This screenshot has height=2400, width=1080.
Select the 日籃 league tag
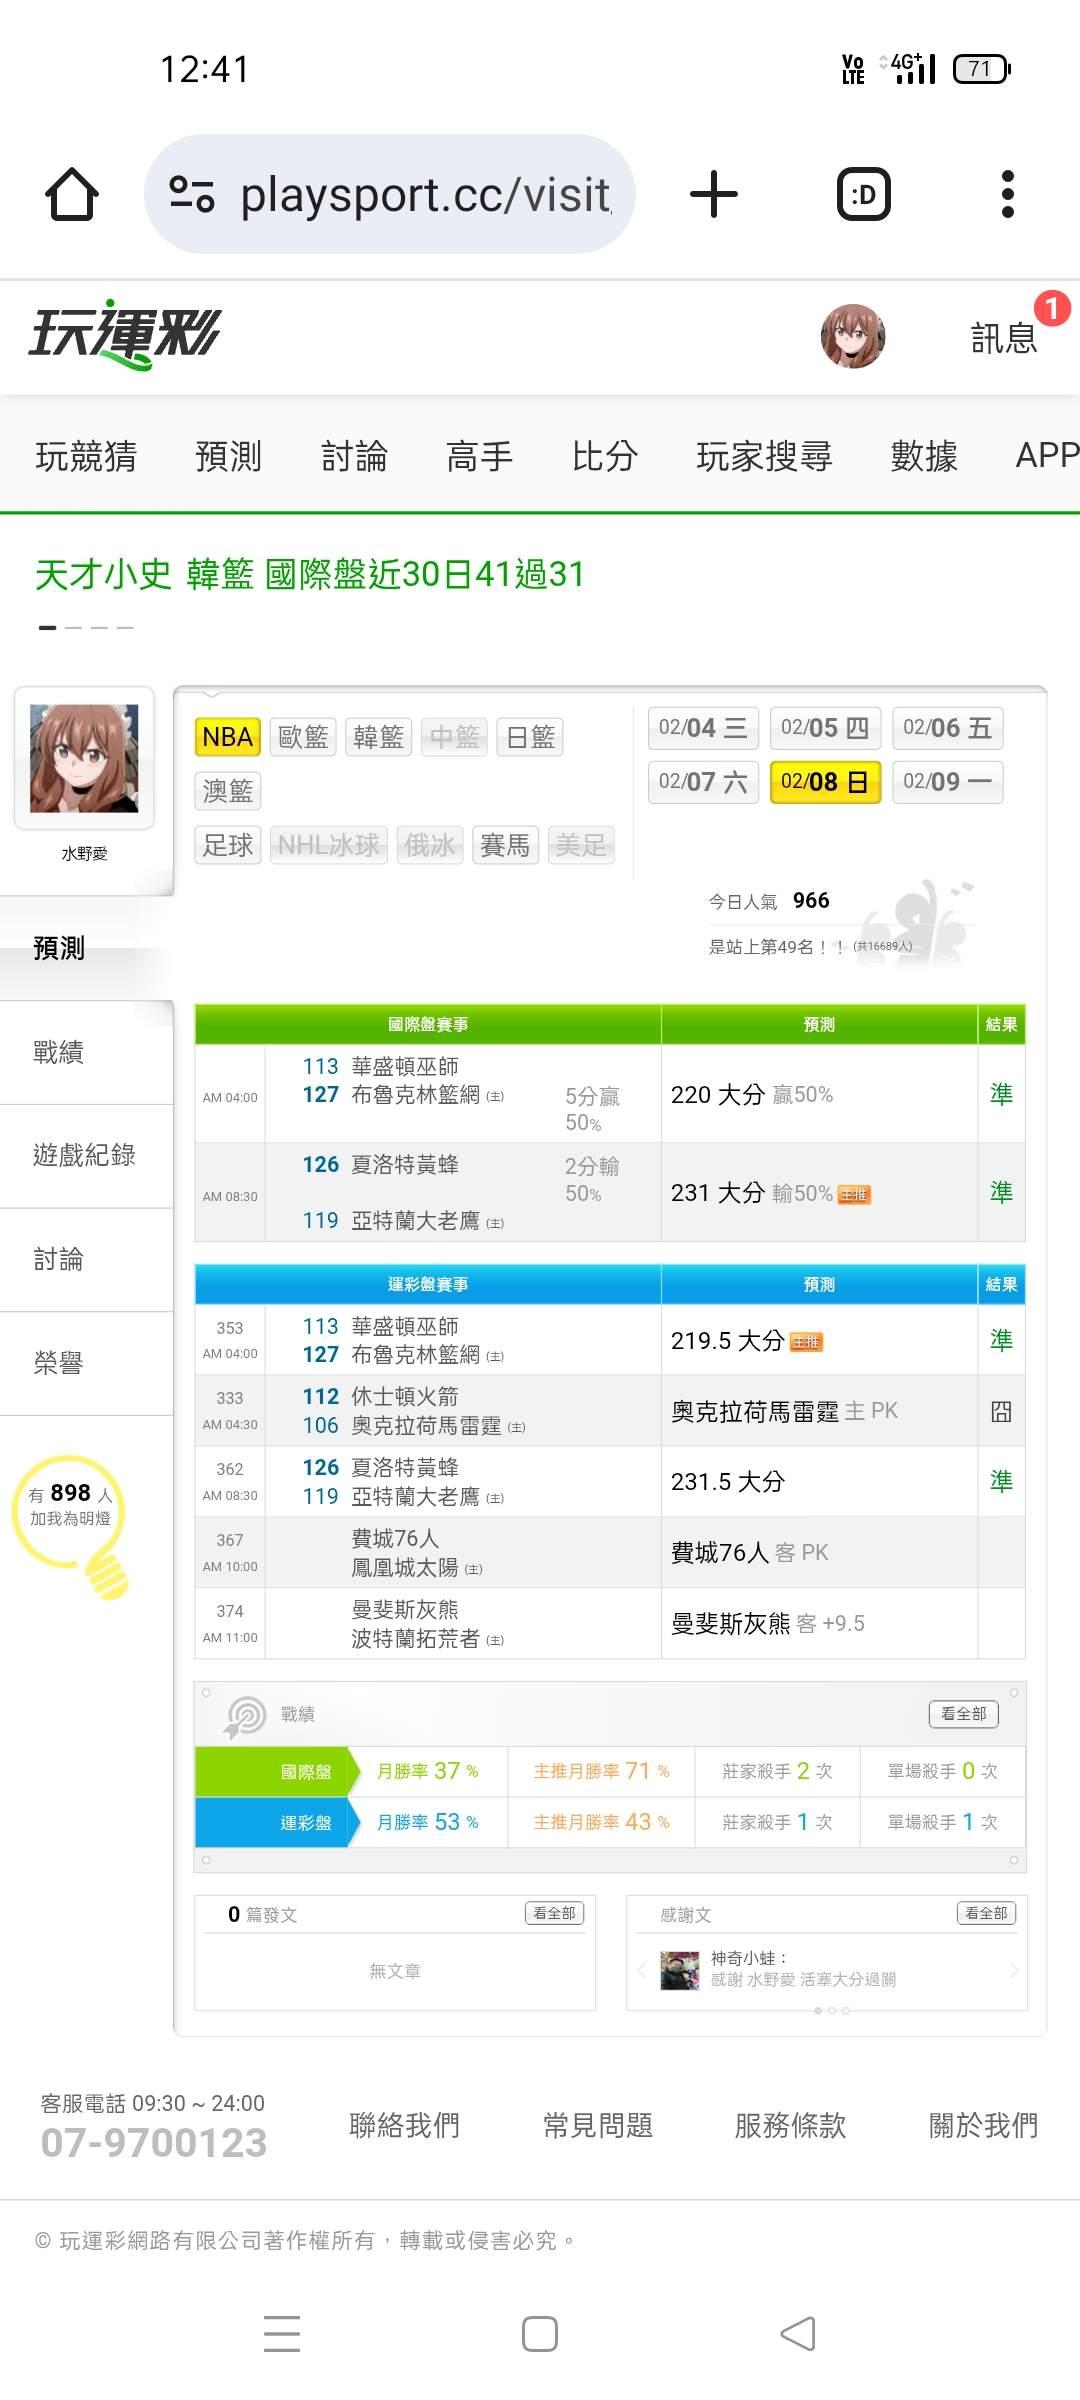click(x=530, y=738)
